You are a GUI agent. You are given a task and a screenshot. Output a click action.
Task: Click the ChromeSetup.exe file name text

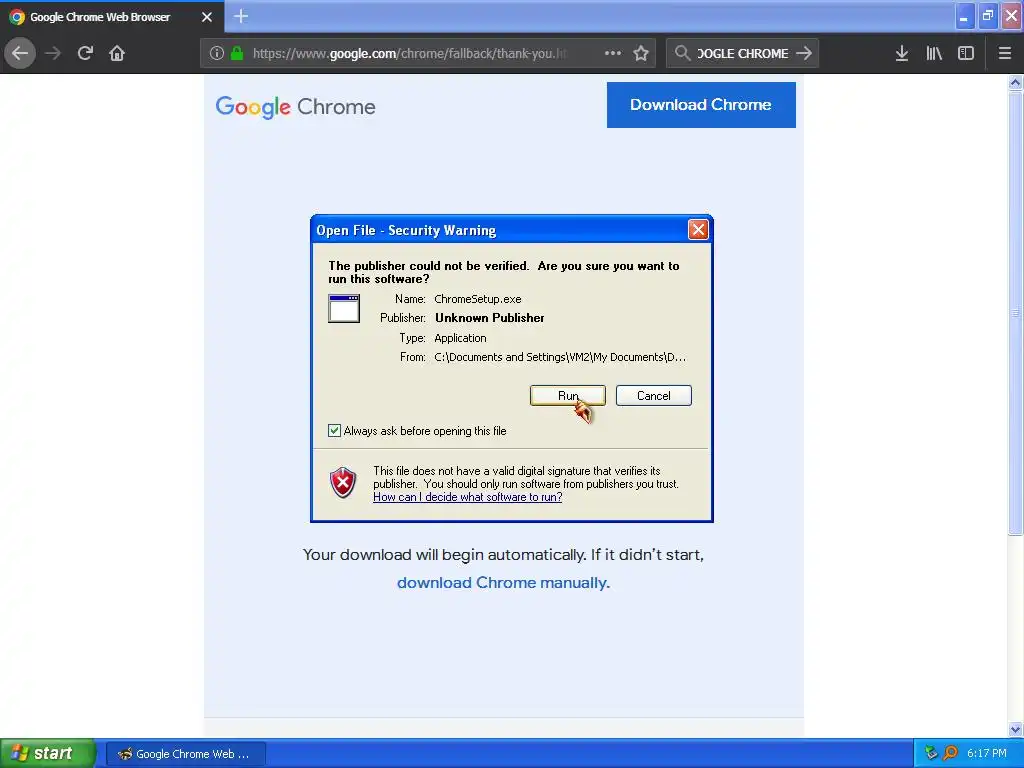point(477,299)
